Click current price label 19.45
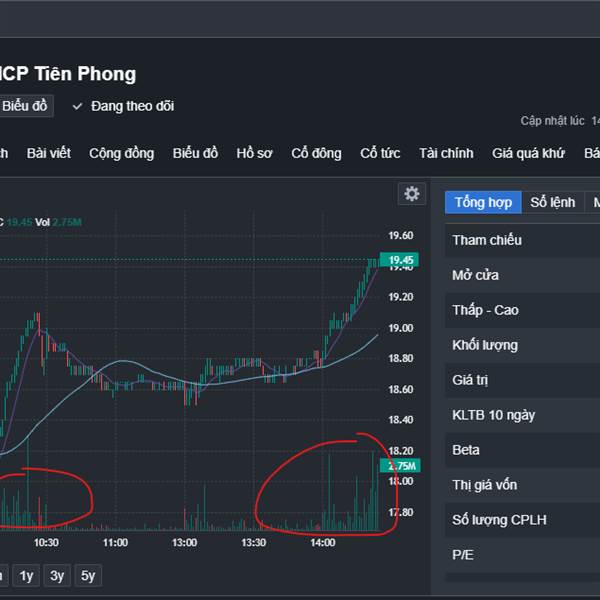Image resolution: width=600 pixels, height=600 pixels. tap(401, 260)
